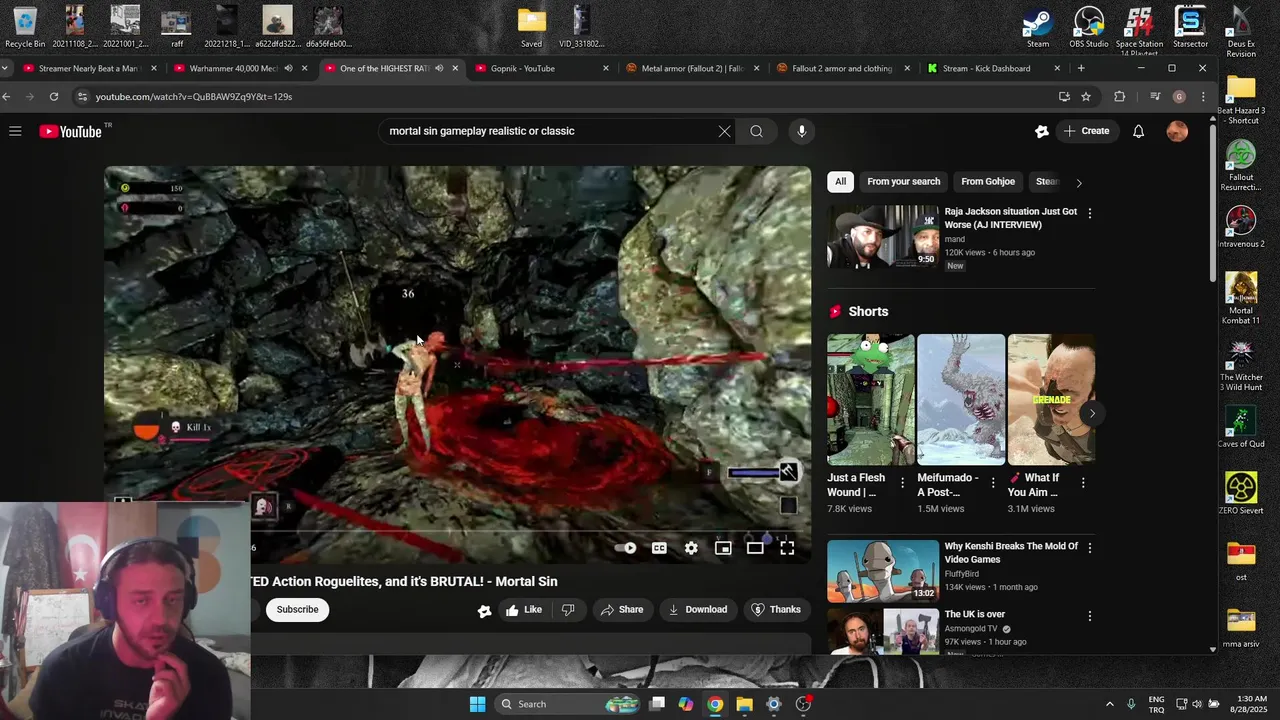Image resolution: width=1280 pixels, height=720 pixels.
Task: Enter full screen video mode
Action: pos(787,548)
